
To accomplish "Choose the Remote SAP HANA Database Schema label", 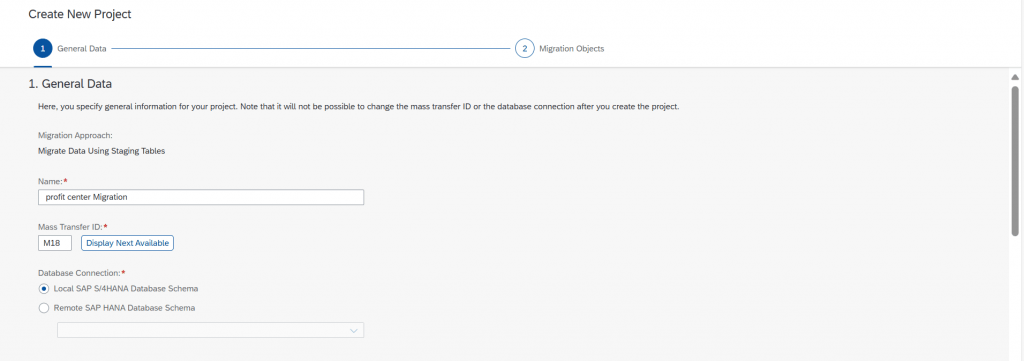I will coord(124,307).
